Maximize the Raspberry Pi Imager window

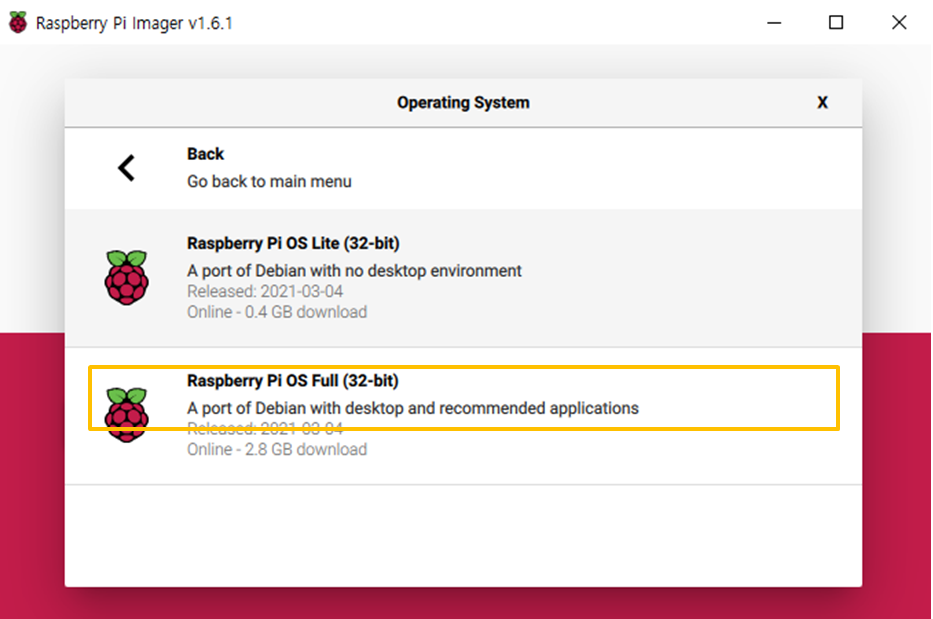pyautogui.click(x=836, y=23)
